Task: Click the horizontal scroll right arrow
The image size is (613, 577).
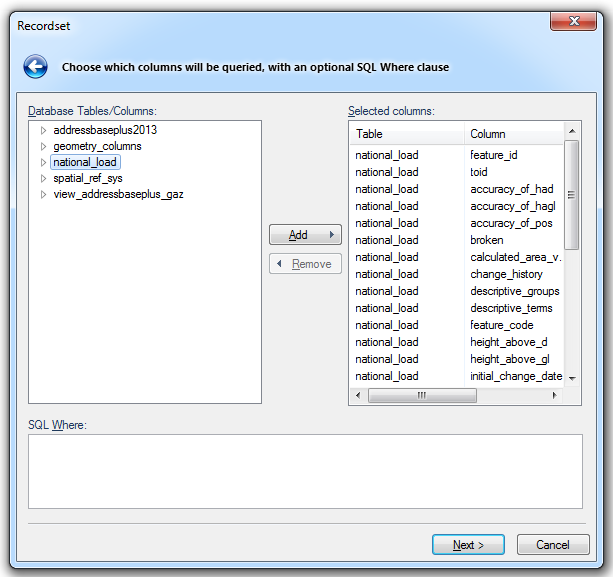Action: 554,395
